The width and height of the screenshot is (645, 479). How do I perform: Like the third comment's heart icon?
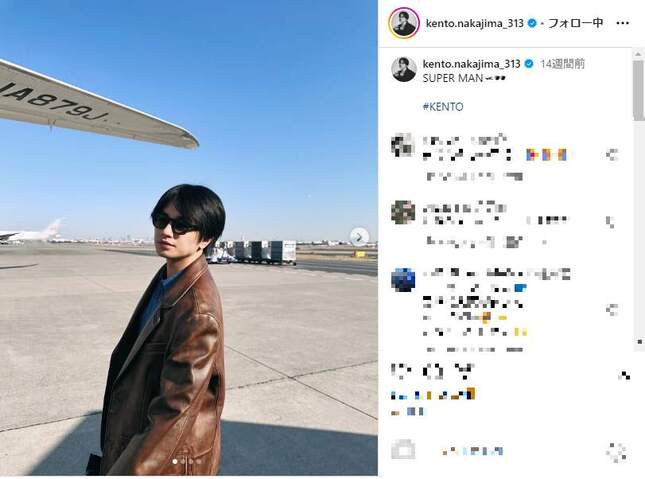[612, 309]
